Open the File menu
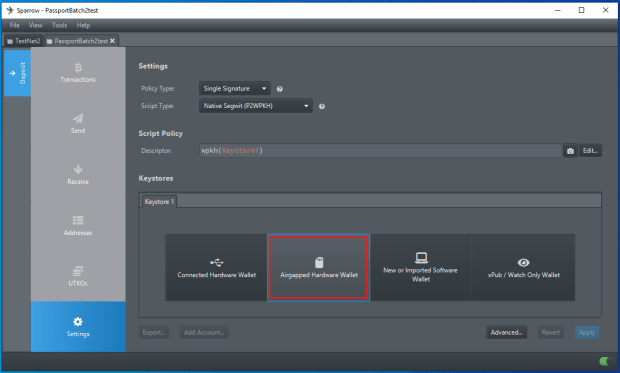This screenshot has width=620, height=373. point(15,25)
